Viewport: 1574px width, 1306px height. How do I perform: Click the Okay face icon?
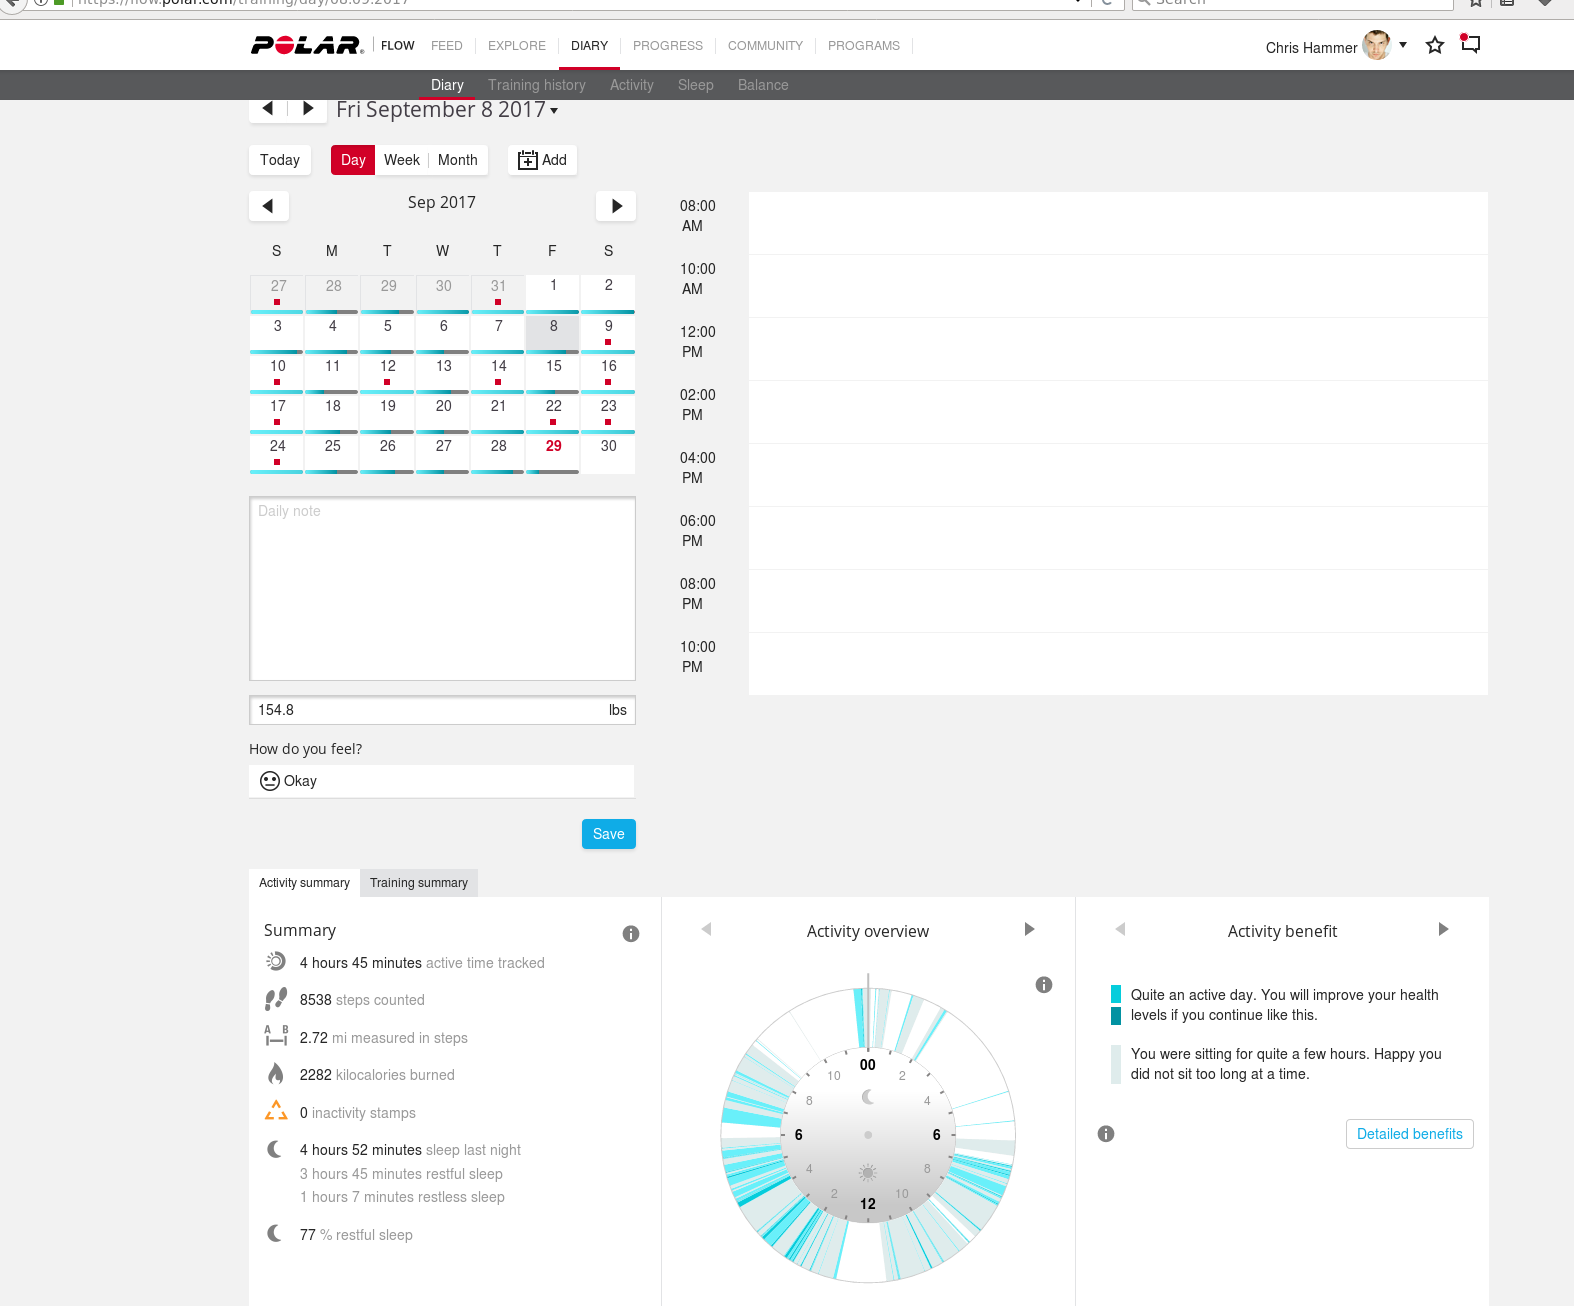pyautogui.click(x=270, y=781)
